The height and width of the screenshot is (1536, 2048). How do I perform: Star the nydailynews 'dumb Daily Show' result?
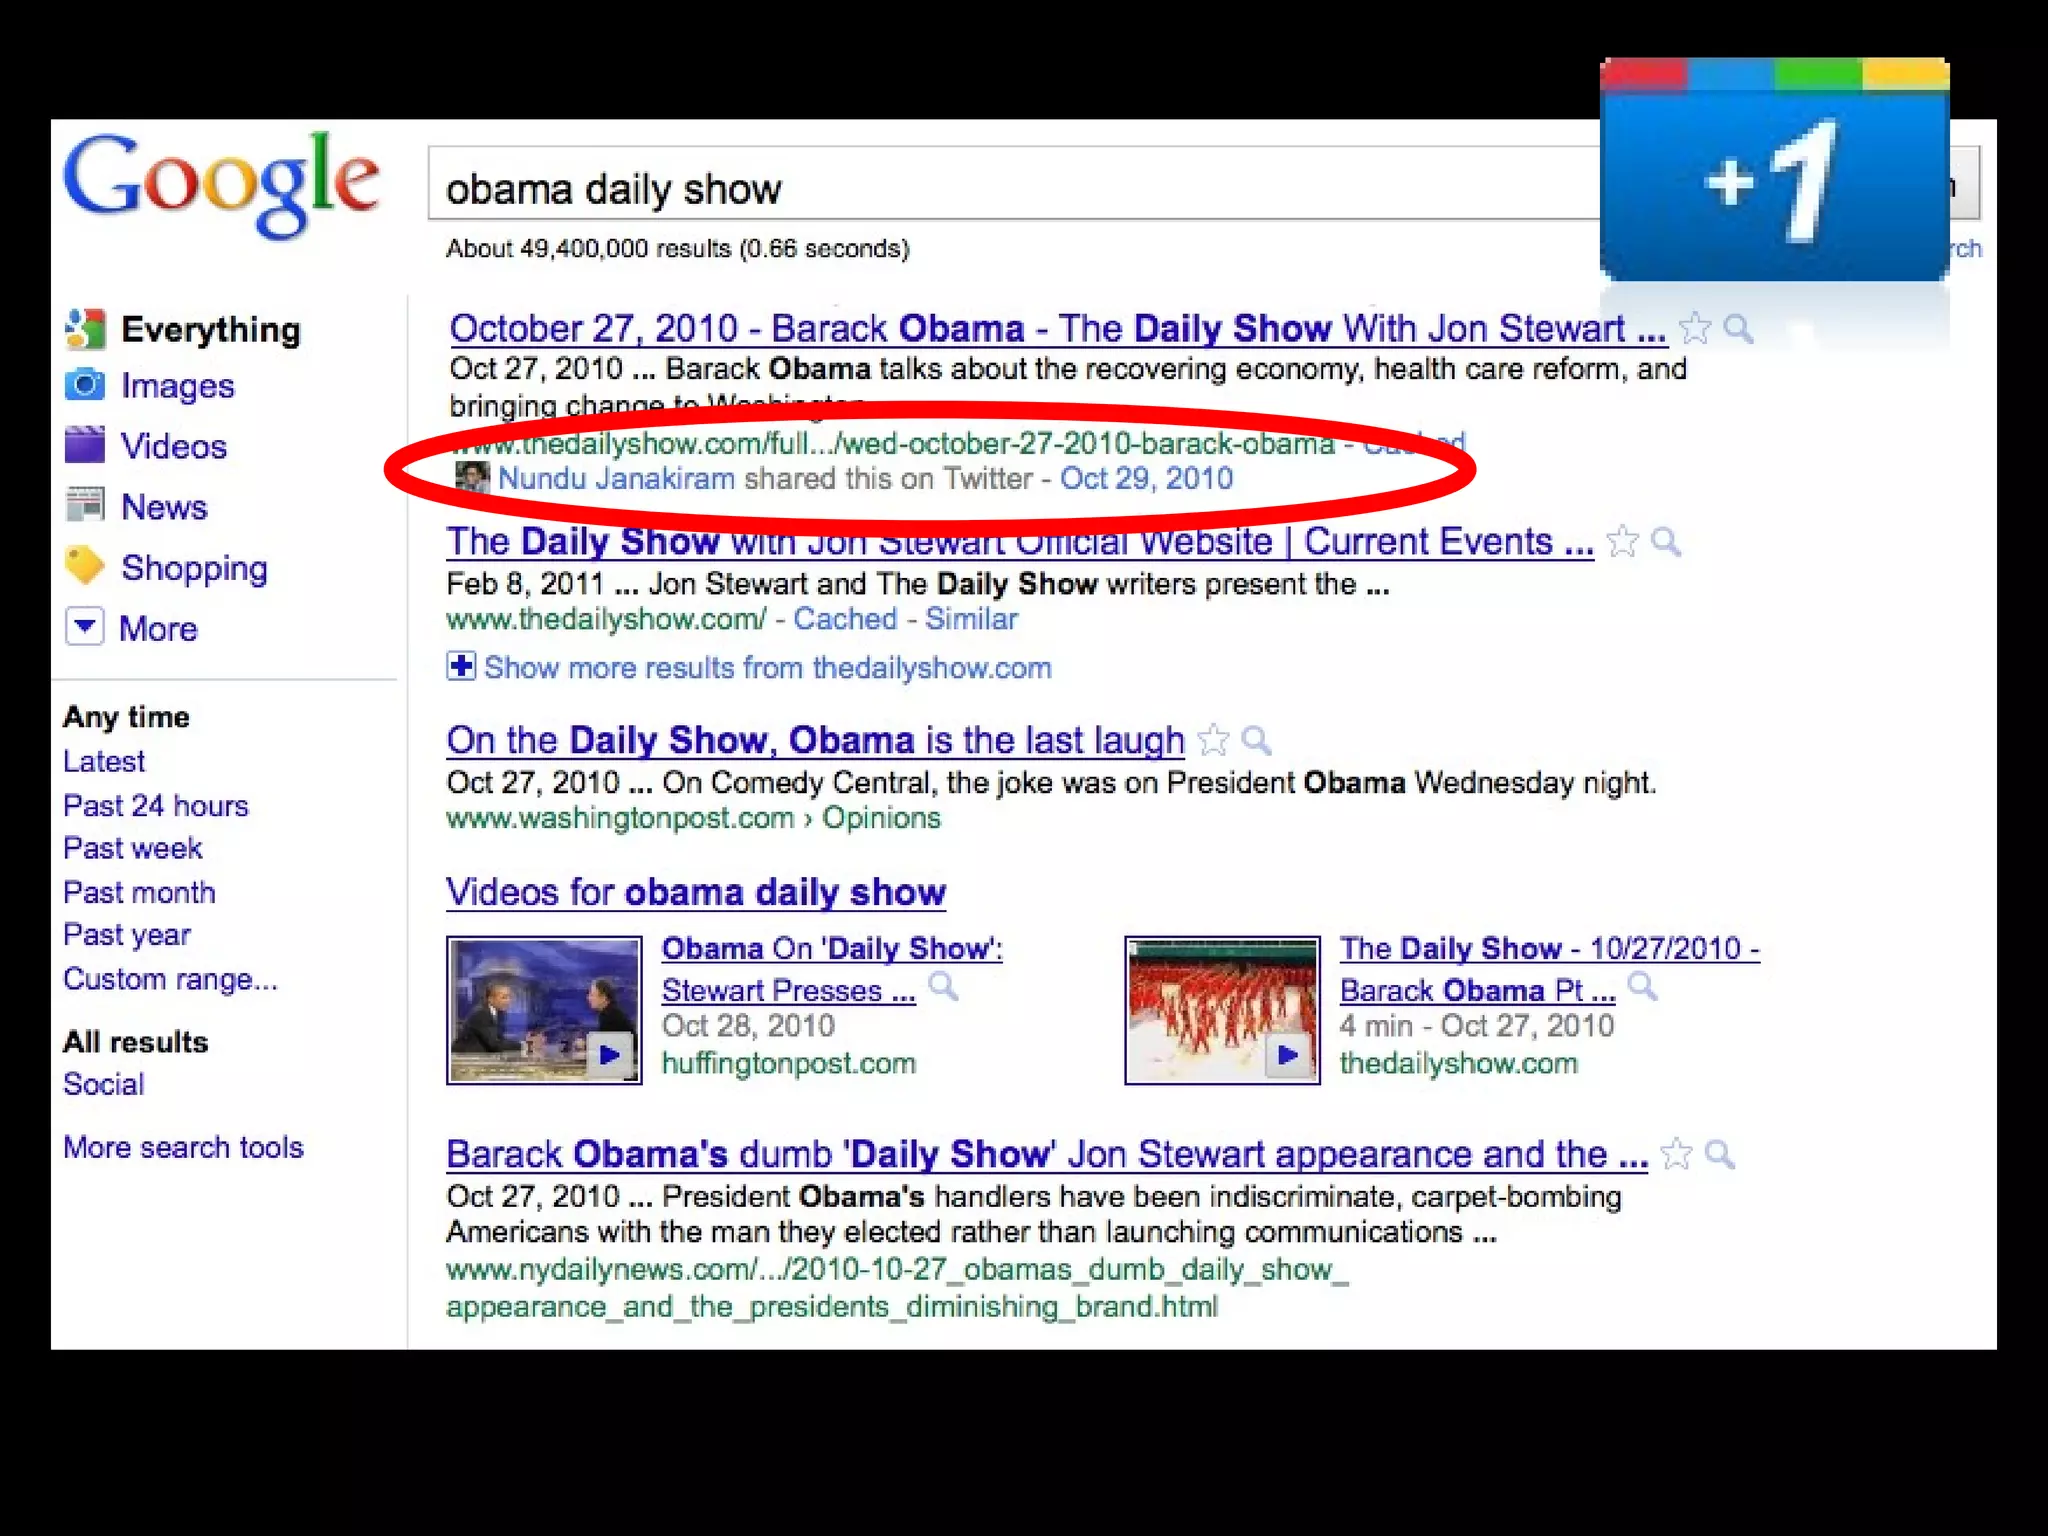(x=1677, y=1154)
